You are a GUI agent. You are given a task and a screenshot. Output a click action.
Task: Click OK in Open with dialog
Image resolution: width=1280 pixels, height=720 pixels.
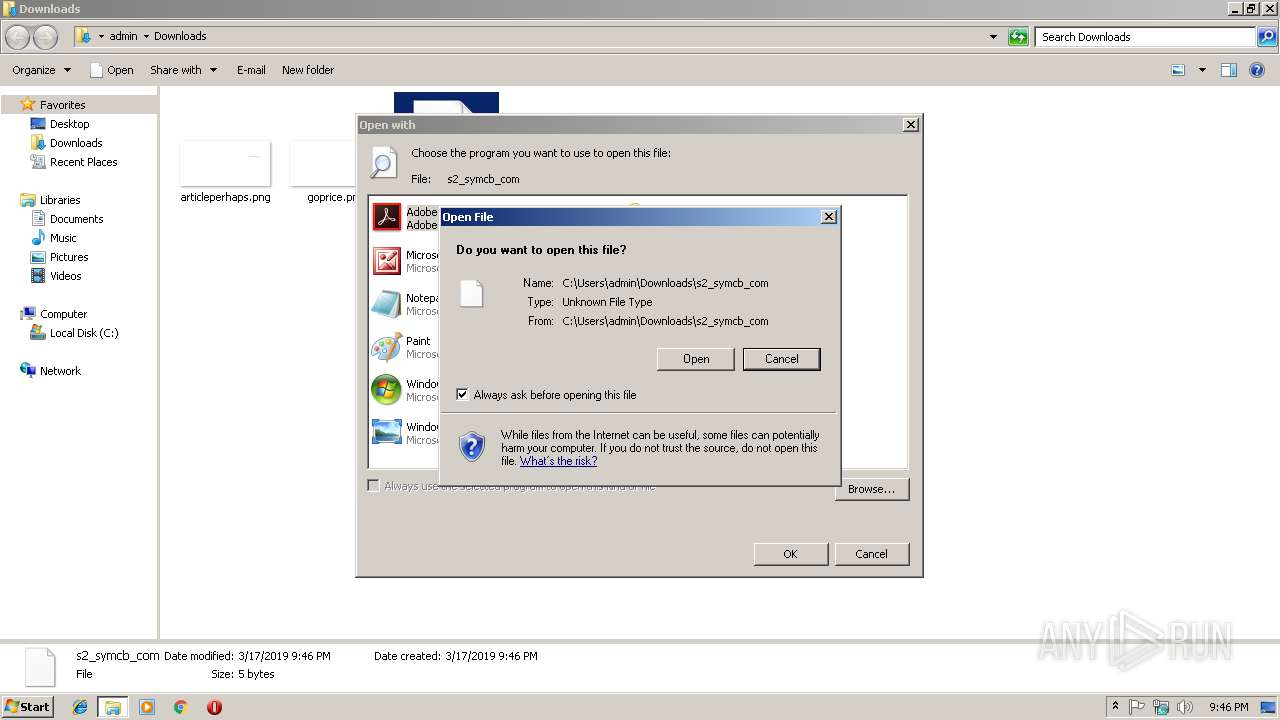pyautogui.click(x=790, y=554)
